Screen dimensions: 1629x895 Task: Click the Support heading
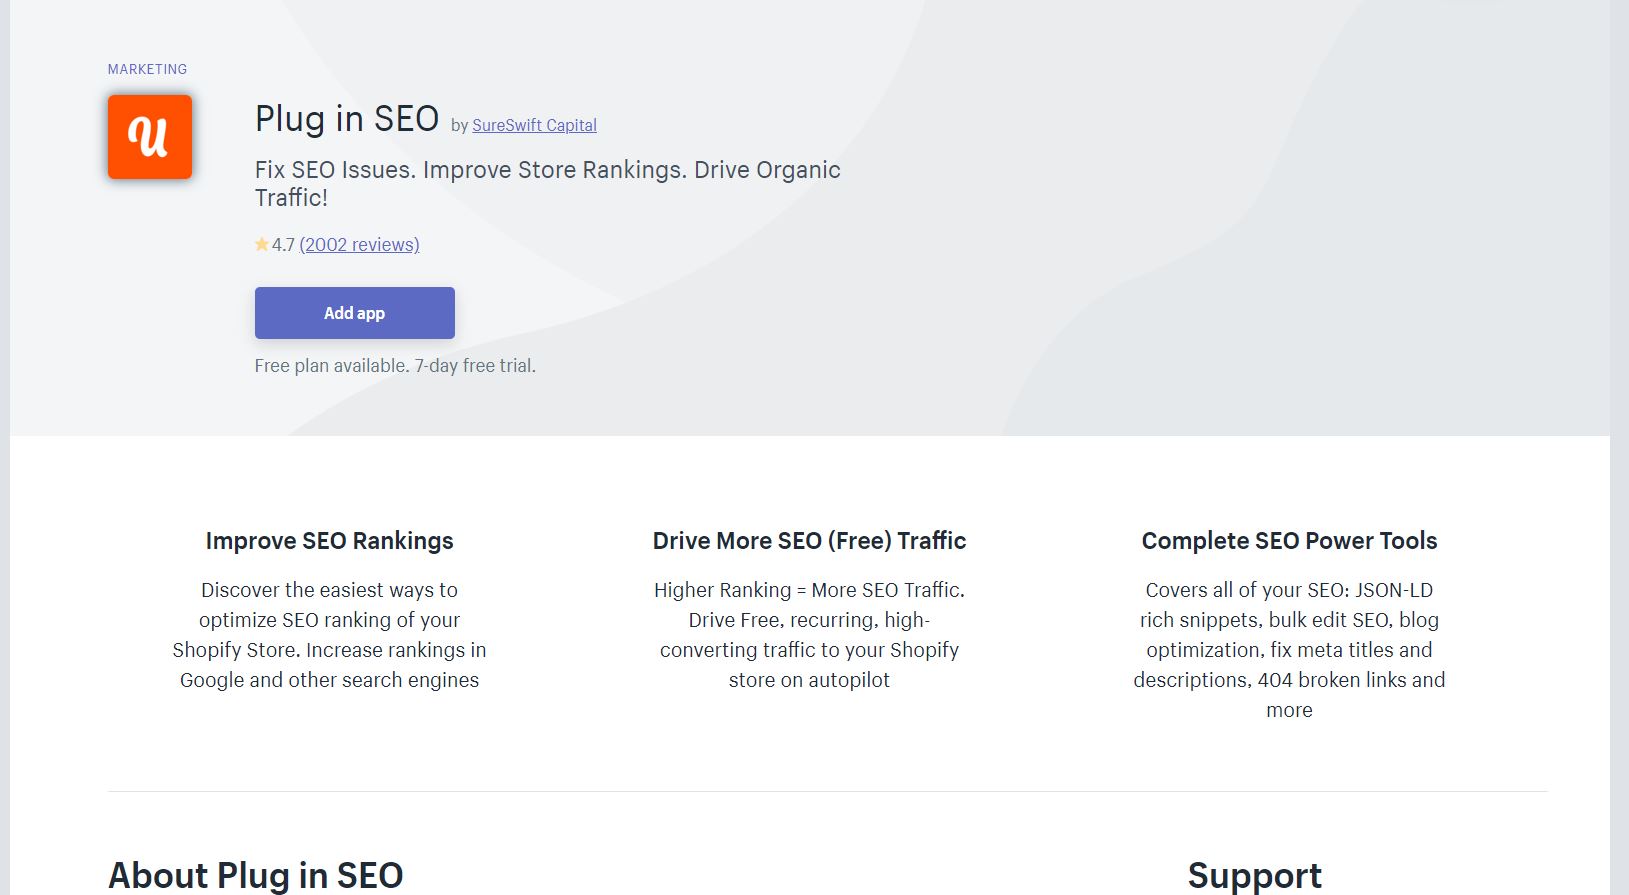(x=1255, y=875)
